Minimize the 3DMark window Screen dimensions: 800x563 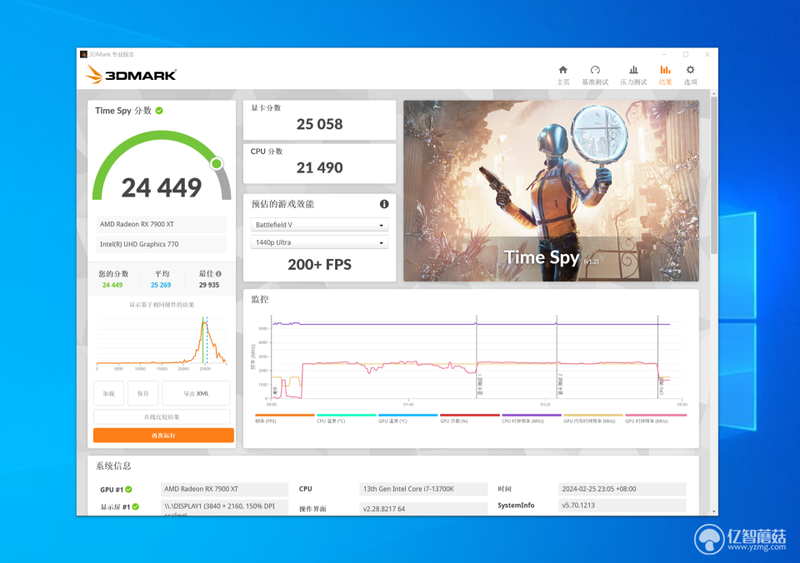pyautogui.click(x=664, y=54)
